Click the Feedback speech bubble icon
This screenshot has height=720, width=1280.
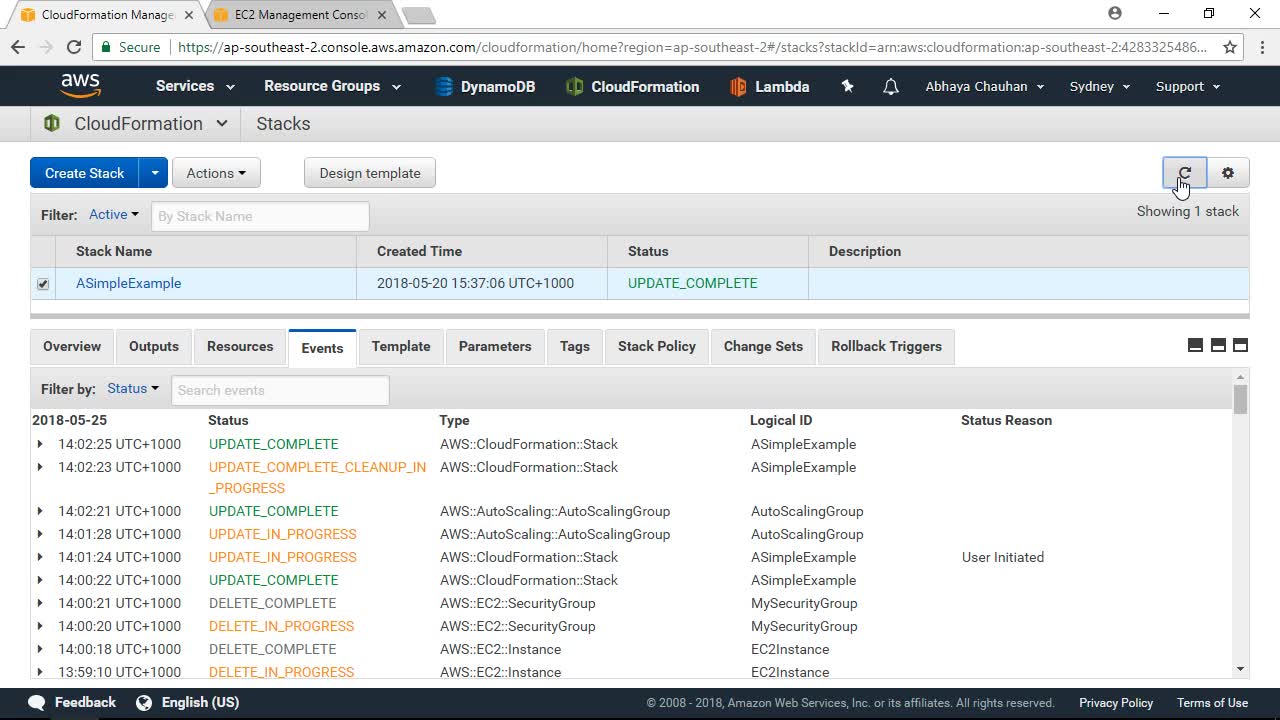pyautogui.click(x=37, y=702)
